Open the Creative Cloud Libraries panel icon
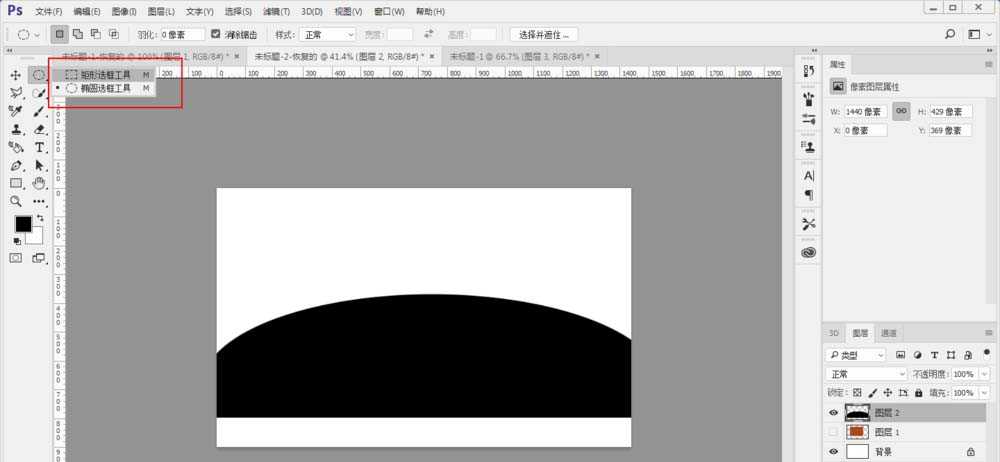 coord(809,253)
